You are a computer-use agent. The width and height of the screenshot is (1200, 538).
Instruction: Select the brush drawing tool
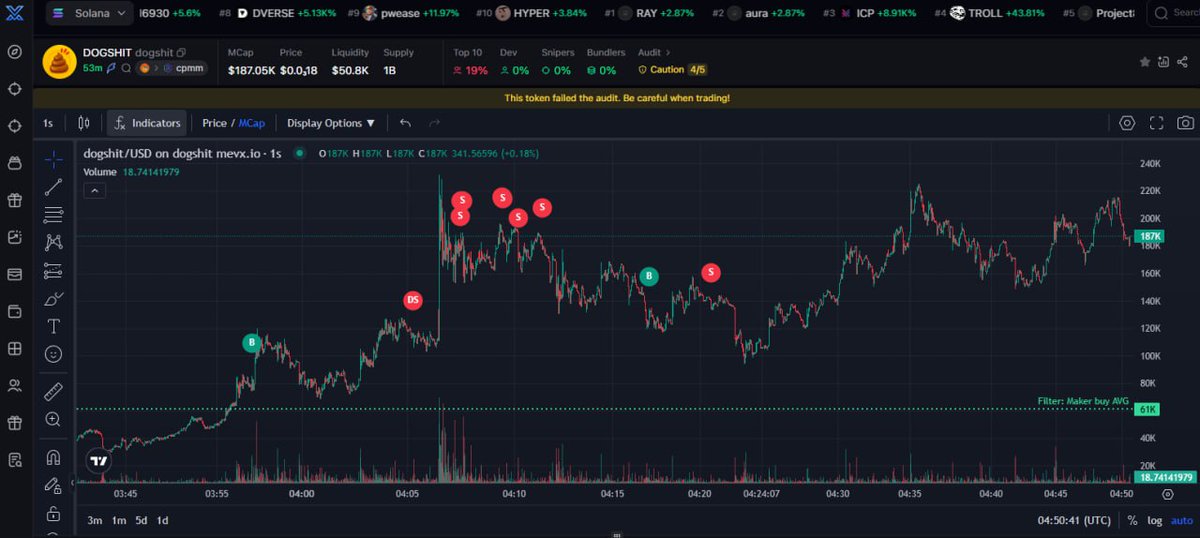coord(53,298)
